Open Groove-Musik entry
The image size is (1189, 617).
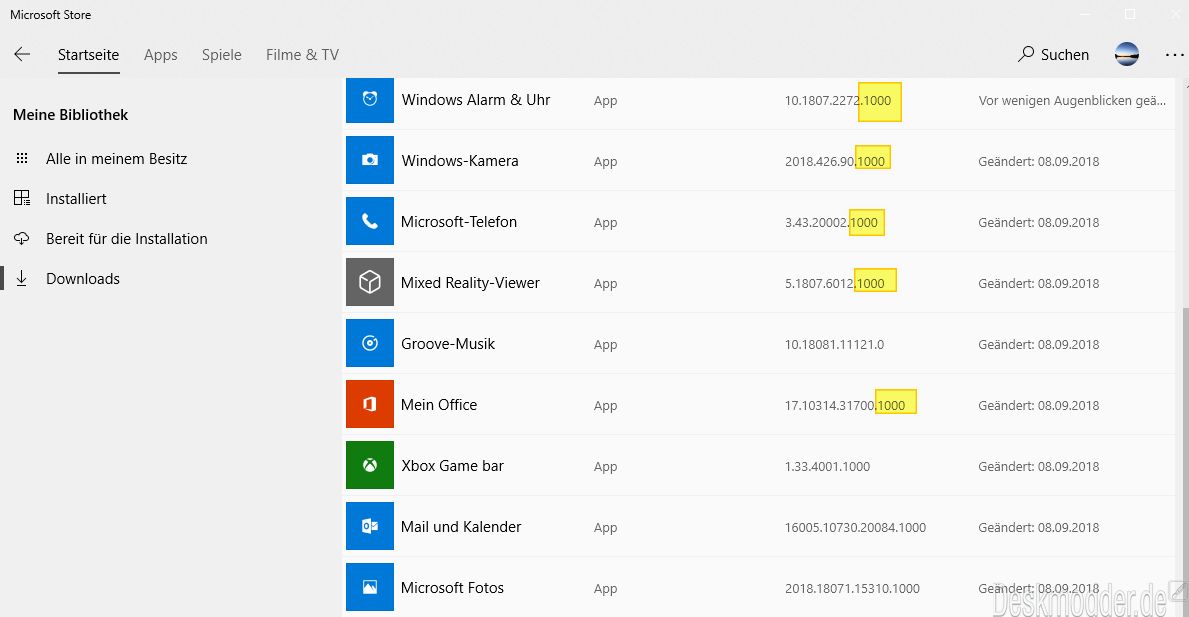pos(447,343)
